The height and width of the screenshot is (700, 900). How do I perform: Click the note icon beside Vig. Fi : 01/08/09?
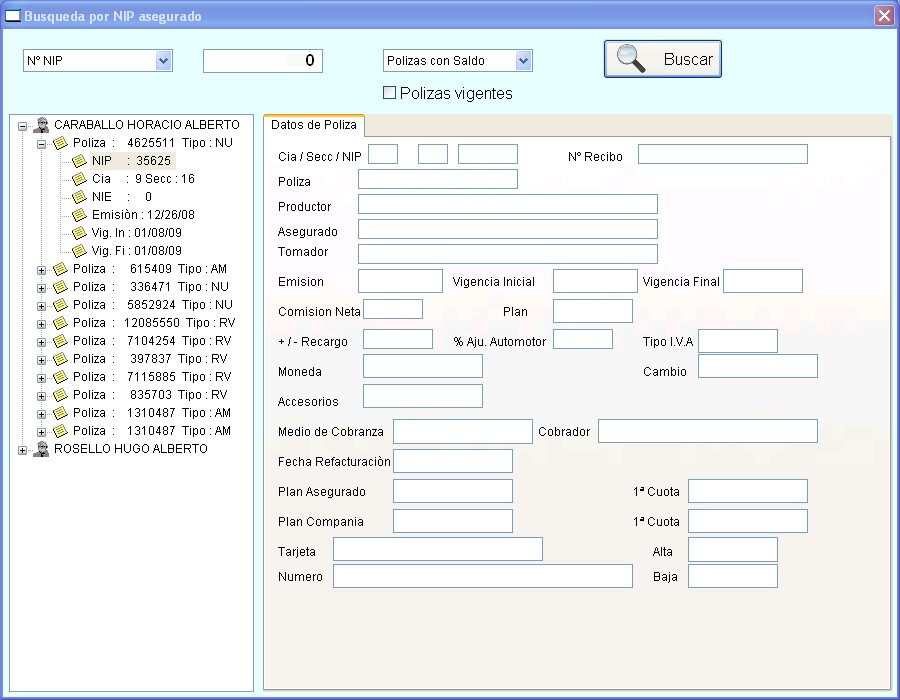(x=79, y=251)
